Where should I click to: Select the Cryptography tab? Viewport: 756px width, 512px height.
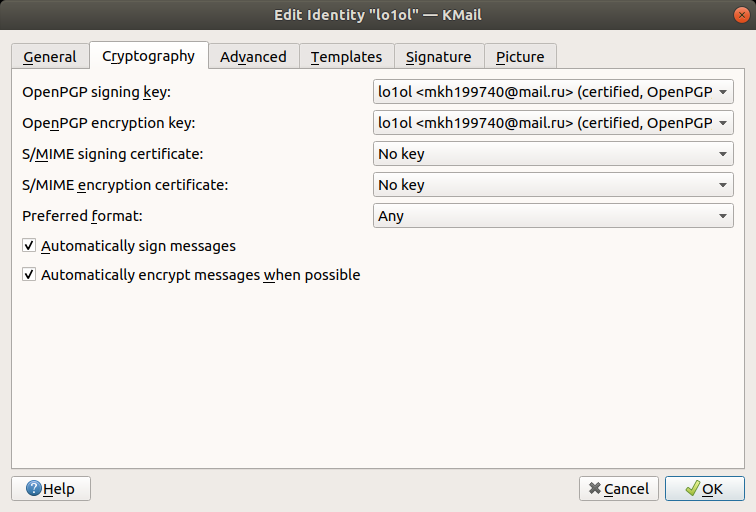pos(149,56)
